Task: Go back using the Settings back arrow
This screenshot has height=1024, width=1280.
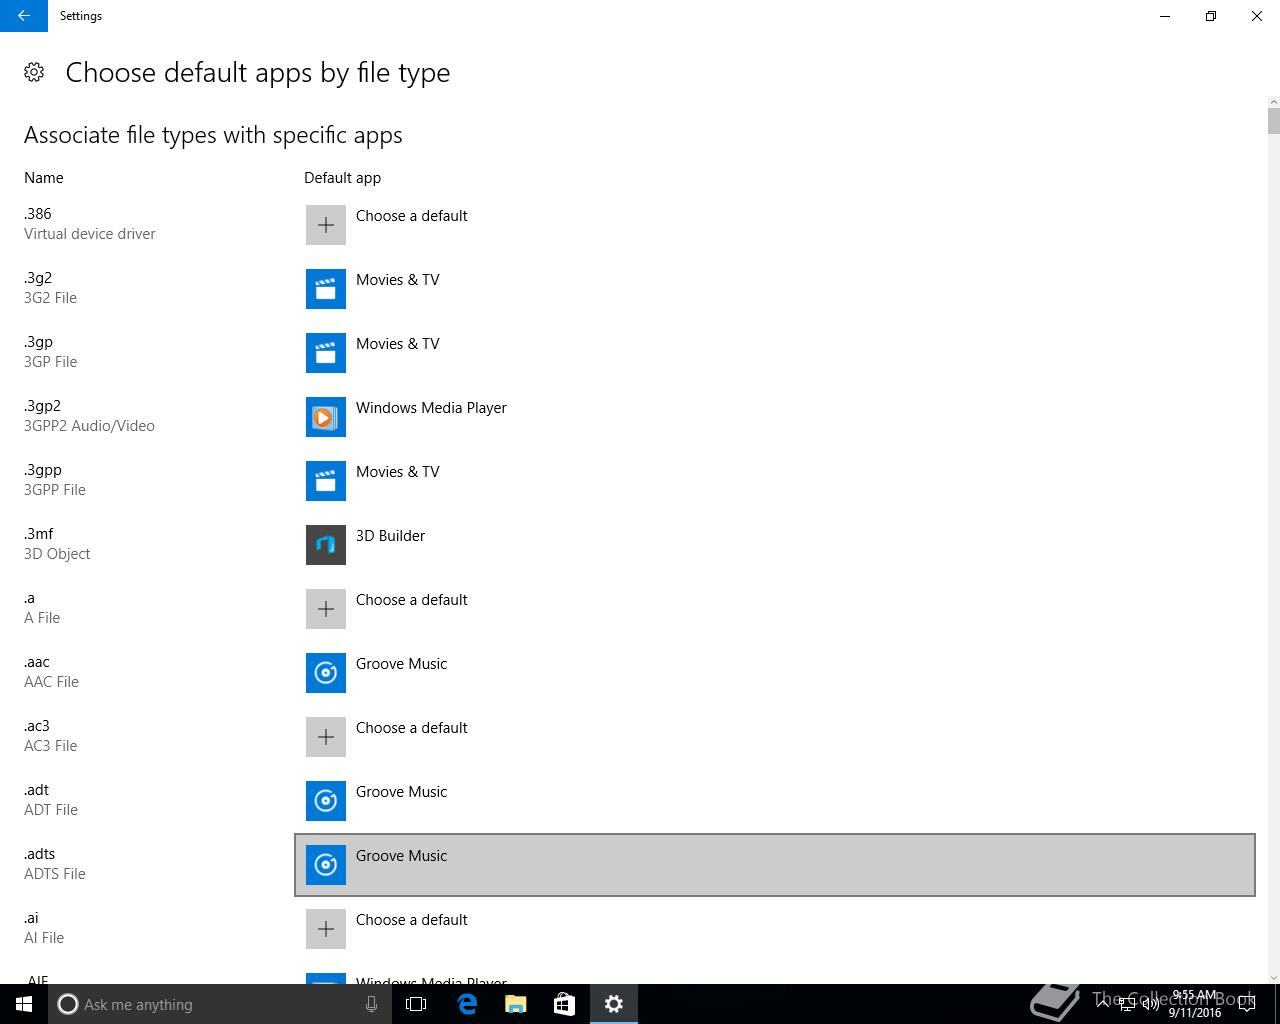Action: pos(24,16)
